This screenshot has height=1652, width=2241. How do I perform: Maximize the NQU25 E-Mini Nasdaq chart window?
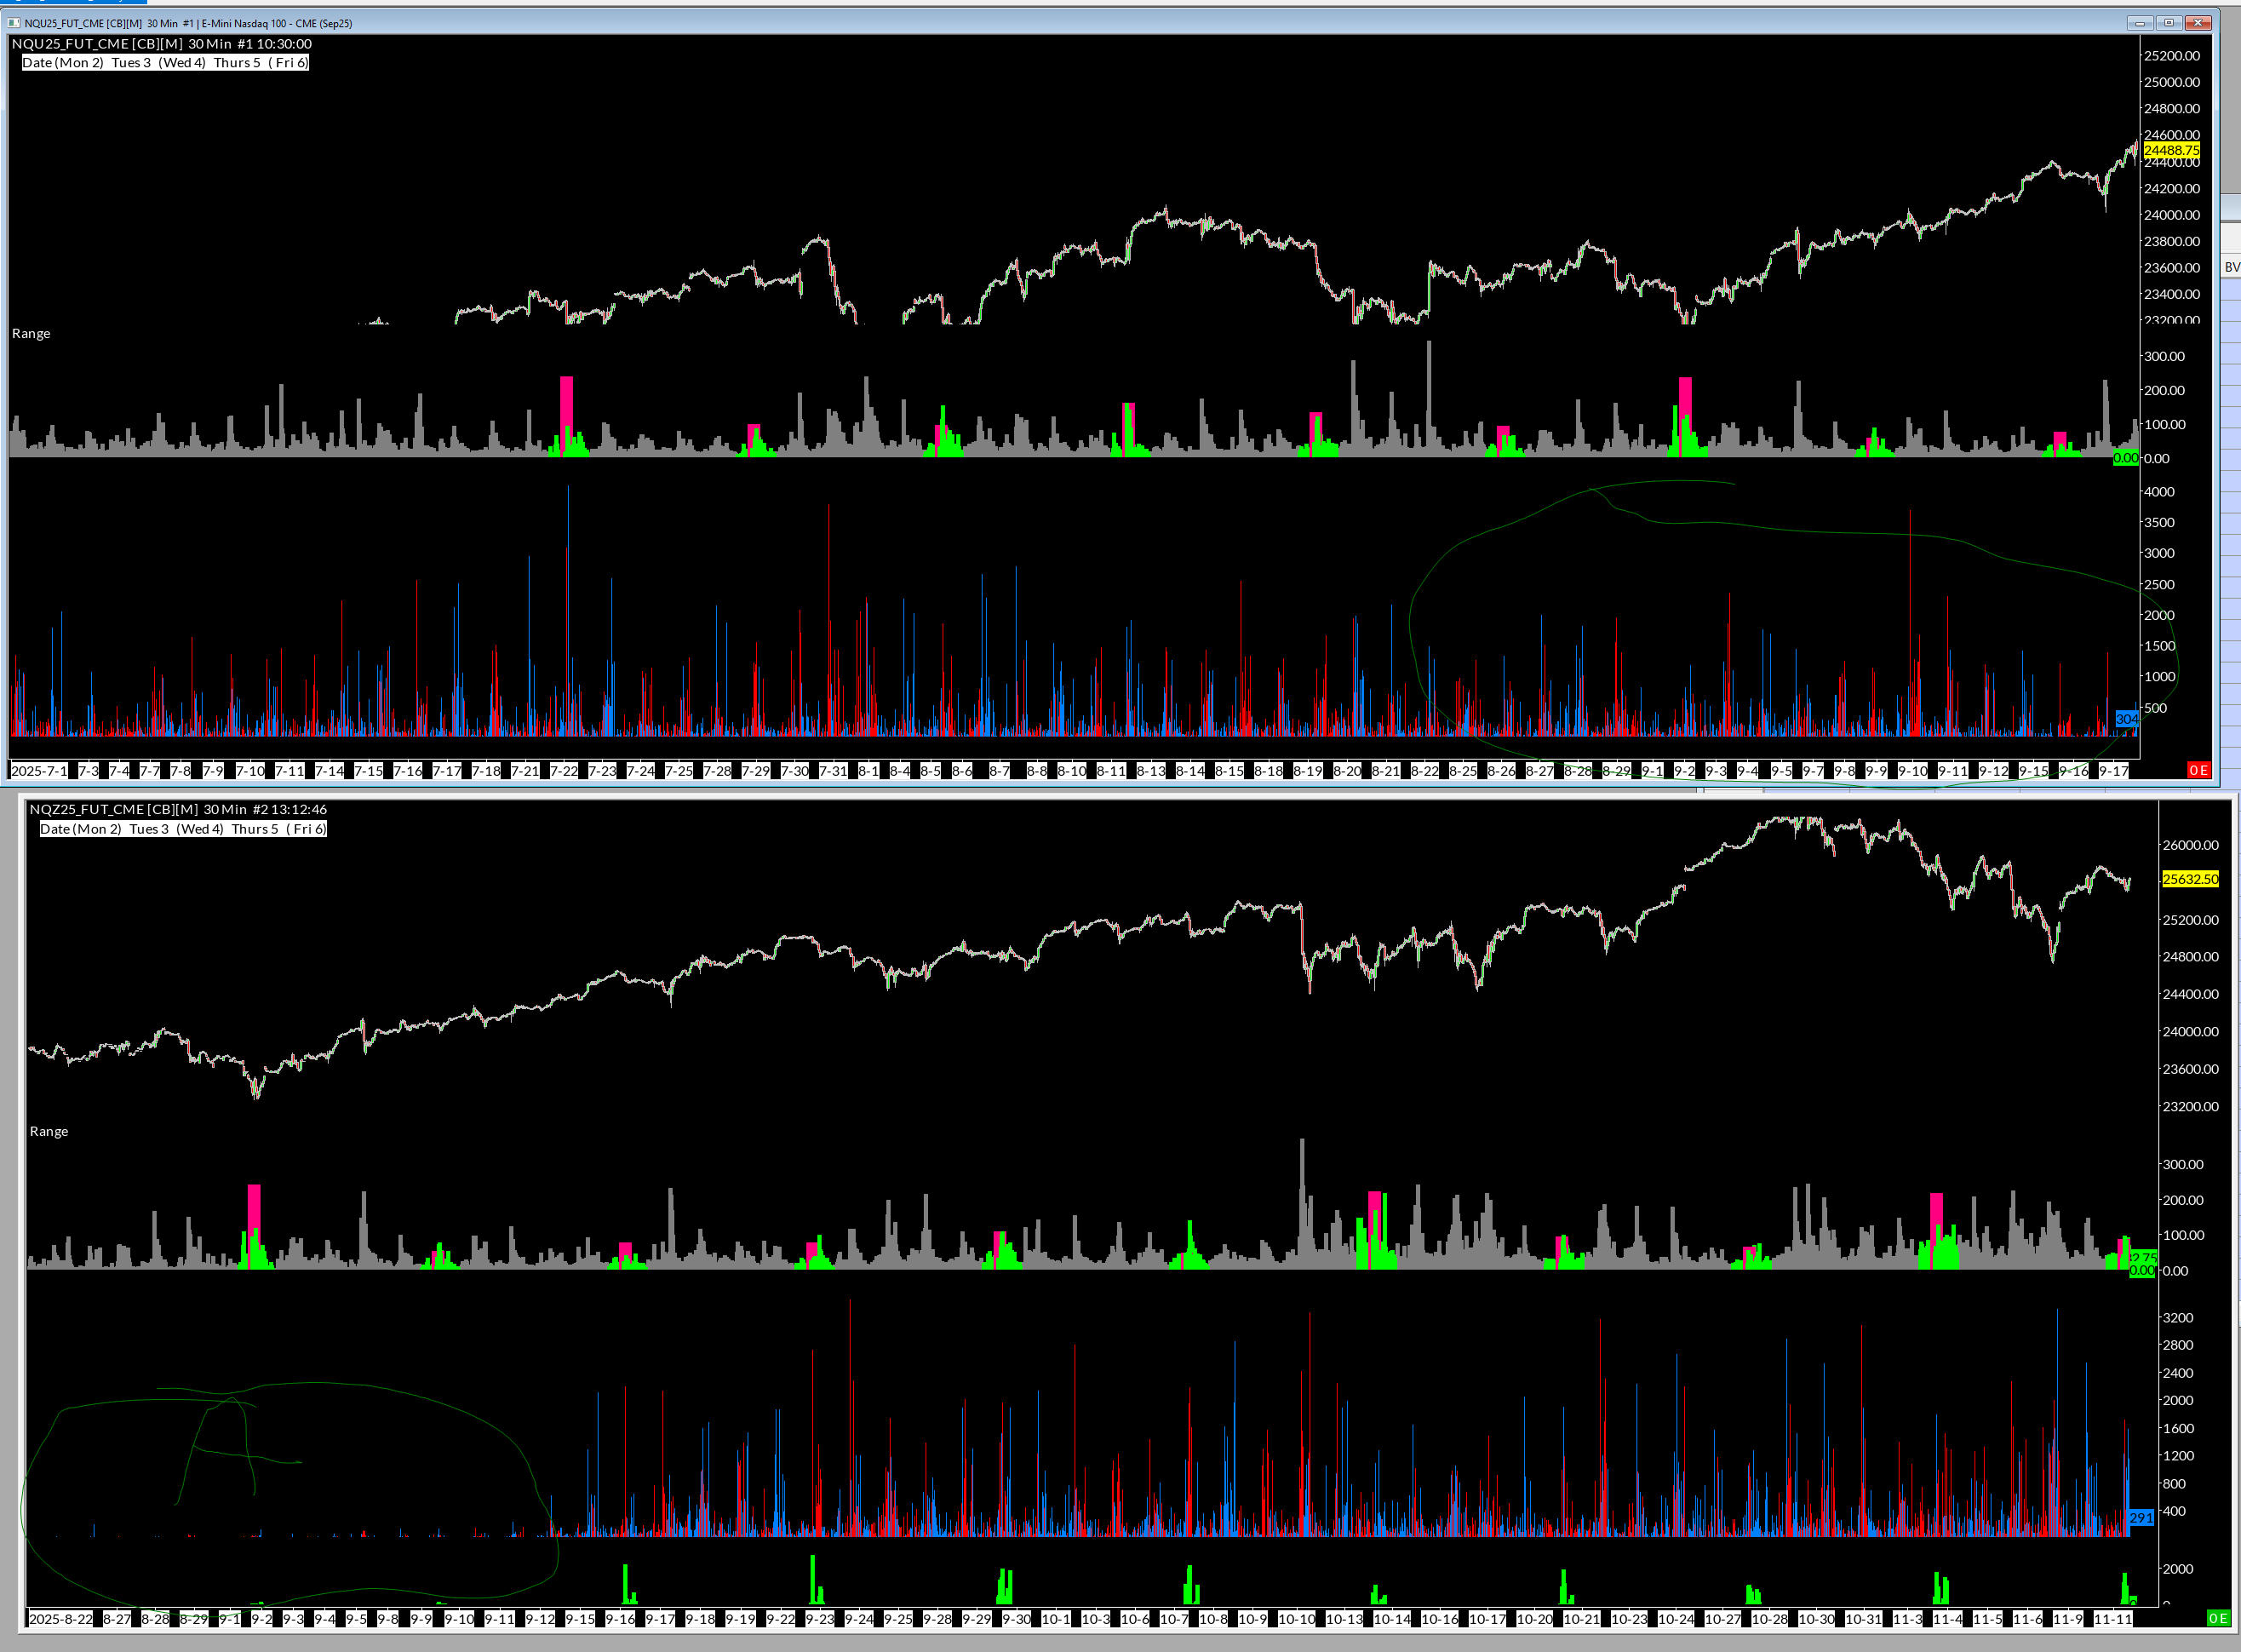[2169, 23]
